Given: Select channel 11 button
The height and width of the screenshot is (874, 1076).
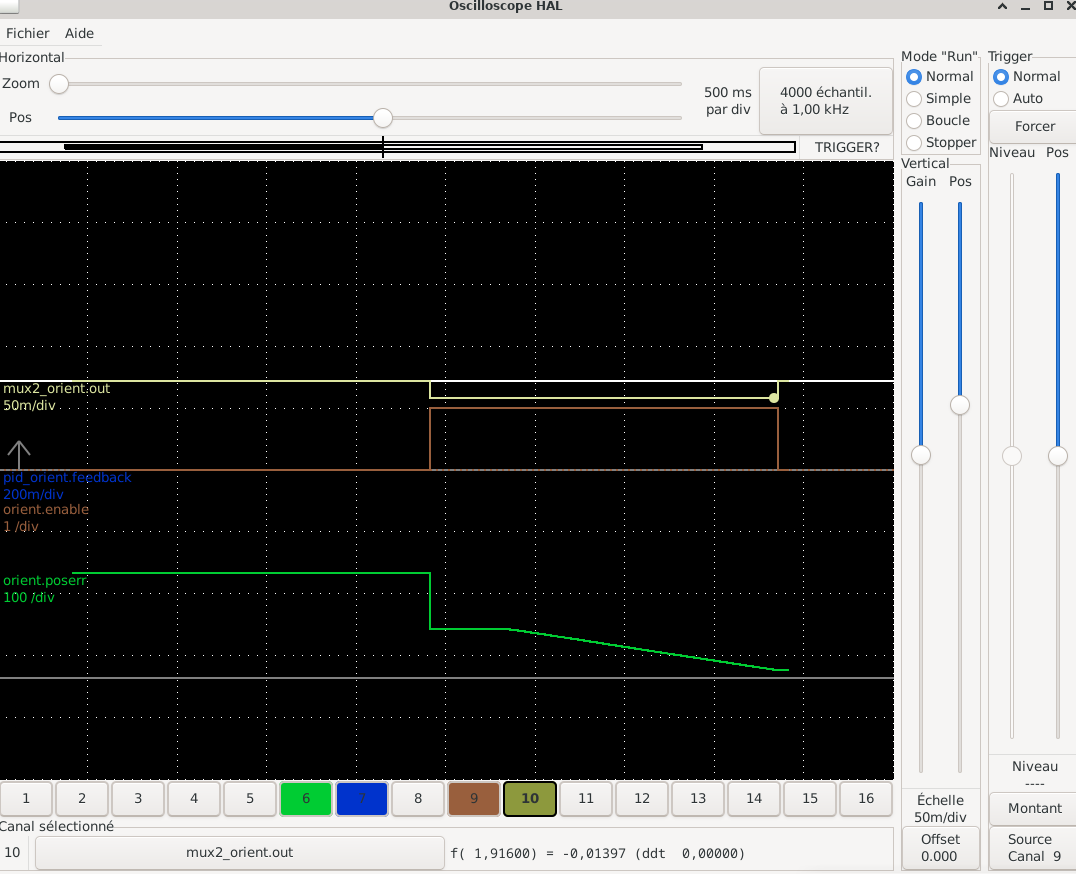Looking at the screenshot, I should pos(586,799).
